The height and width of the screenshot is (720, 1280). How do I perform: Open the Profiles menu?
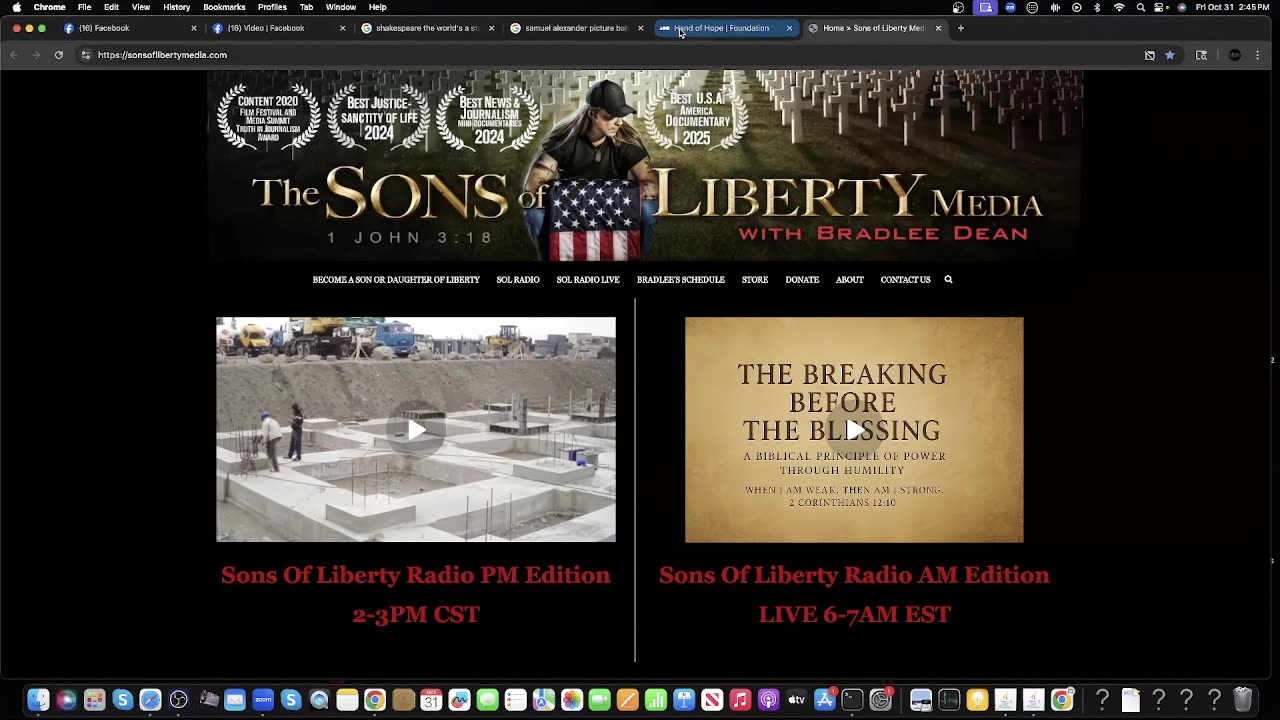coord(272,7)
